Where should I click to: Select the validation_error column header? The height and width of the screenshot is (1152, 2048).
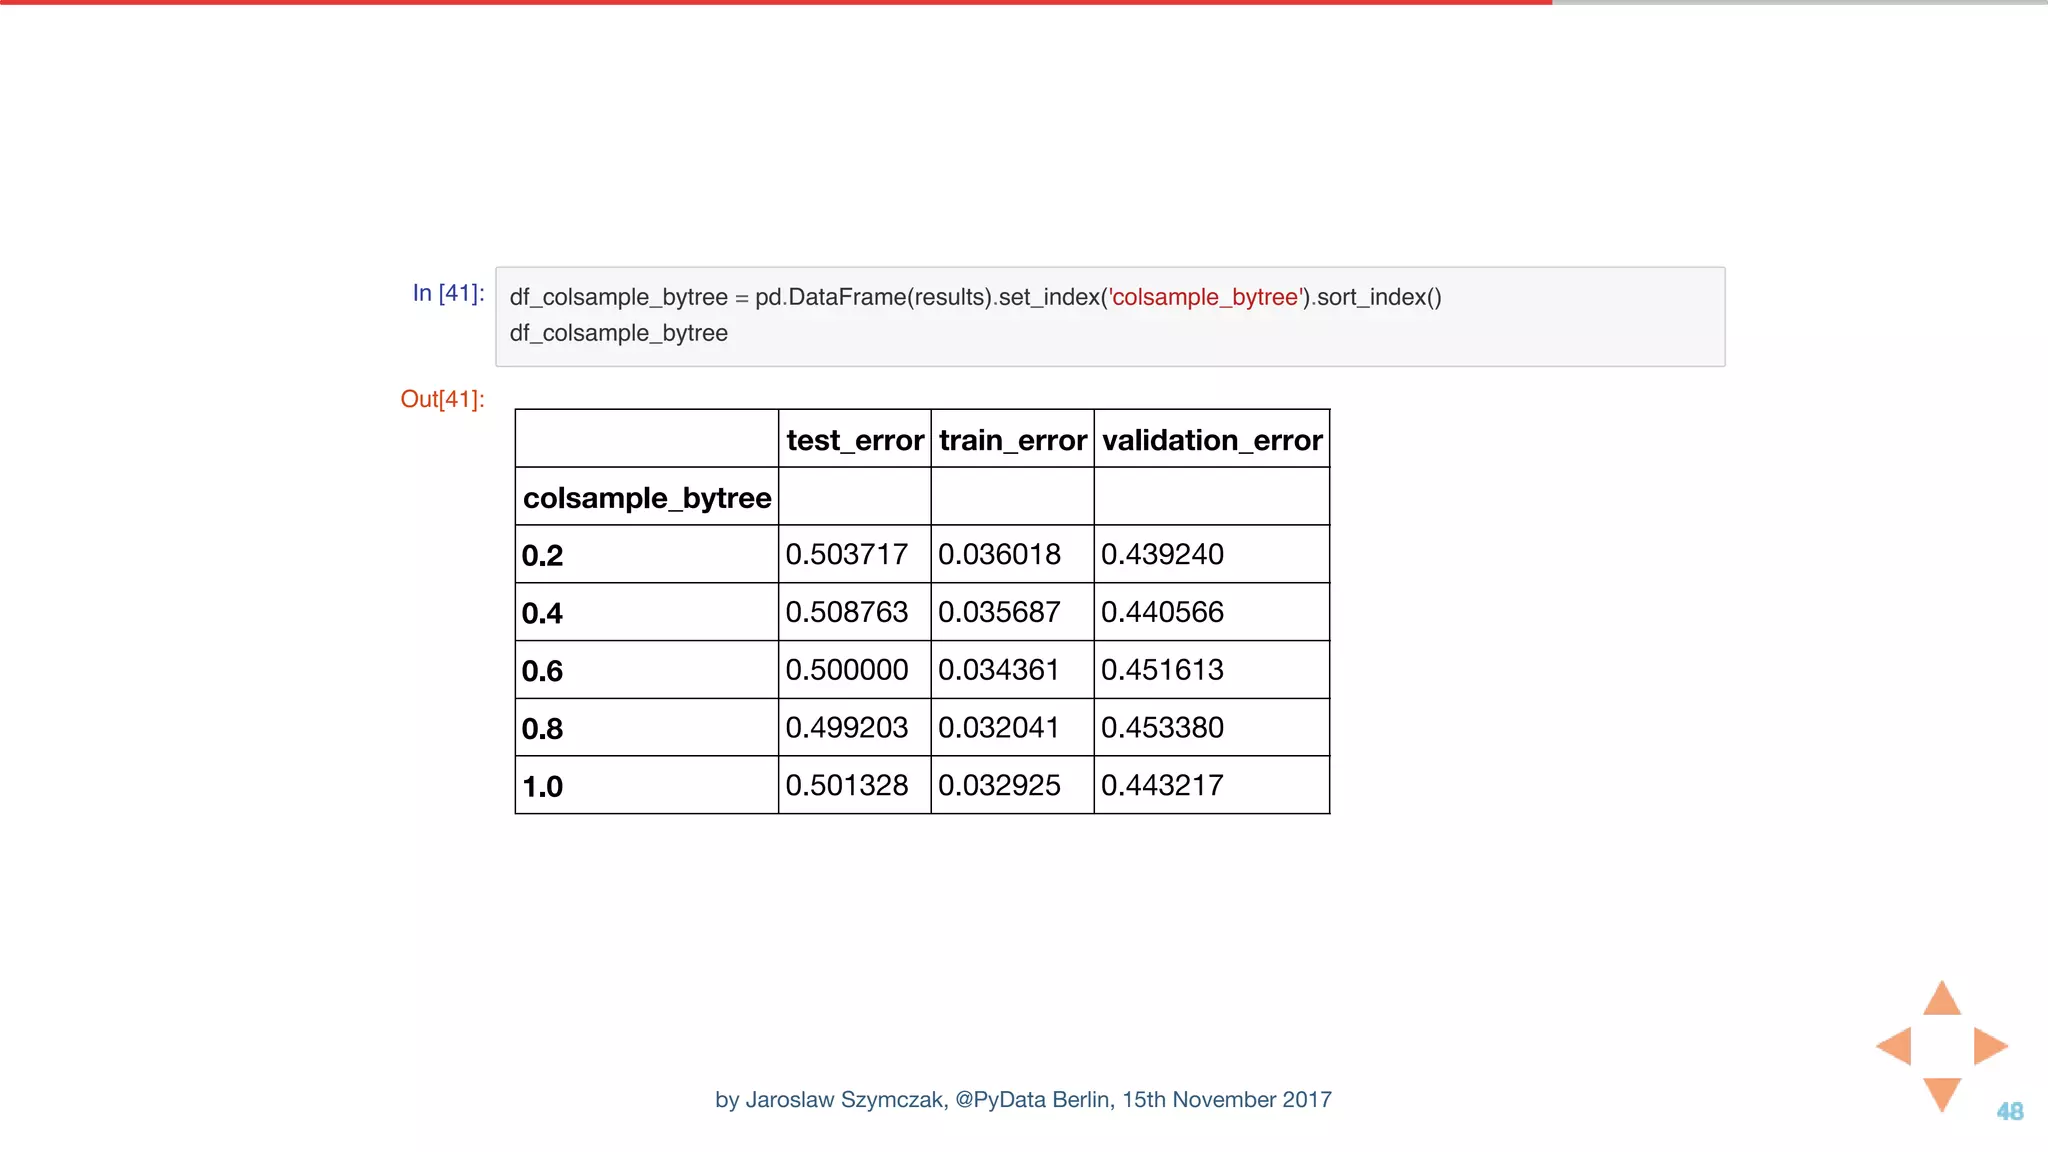pos(1212,439)
